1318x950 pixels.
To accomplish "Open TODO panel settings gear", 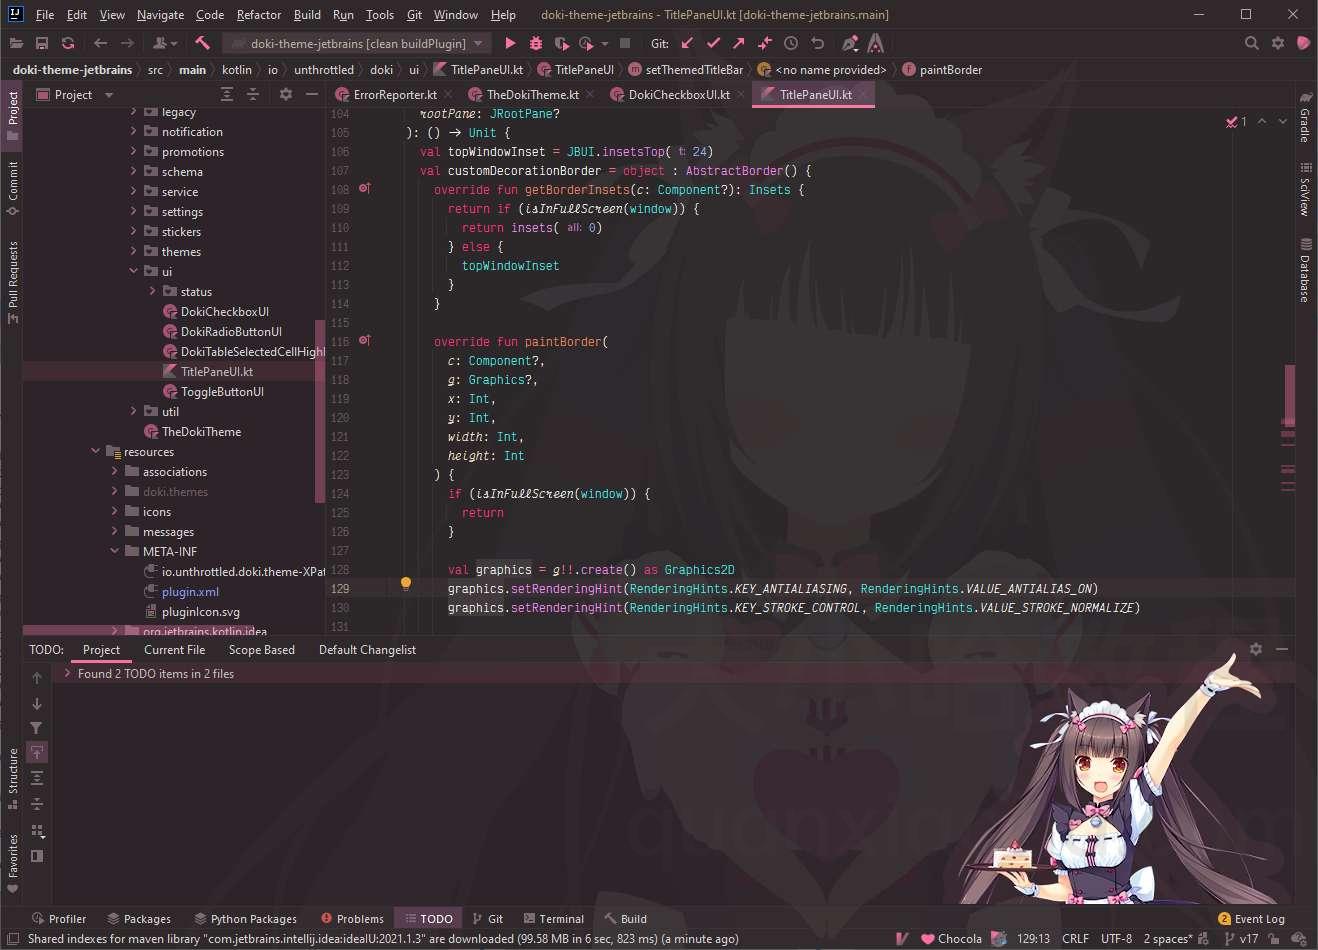I will coord(1256,649).
